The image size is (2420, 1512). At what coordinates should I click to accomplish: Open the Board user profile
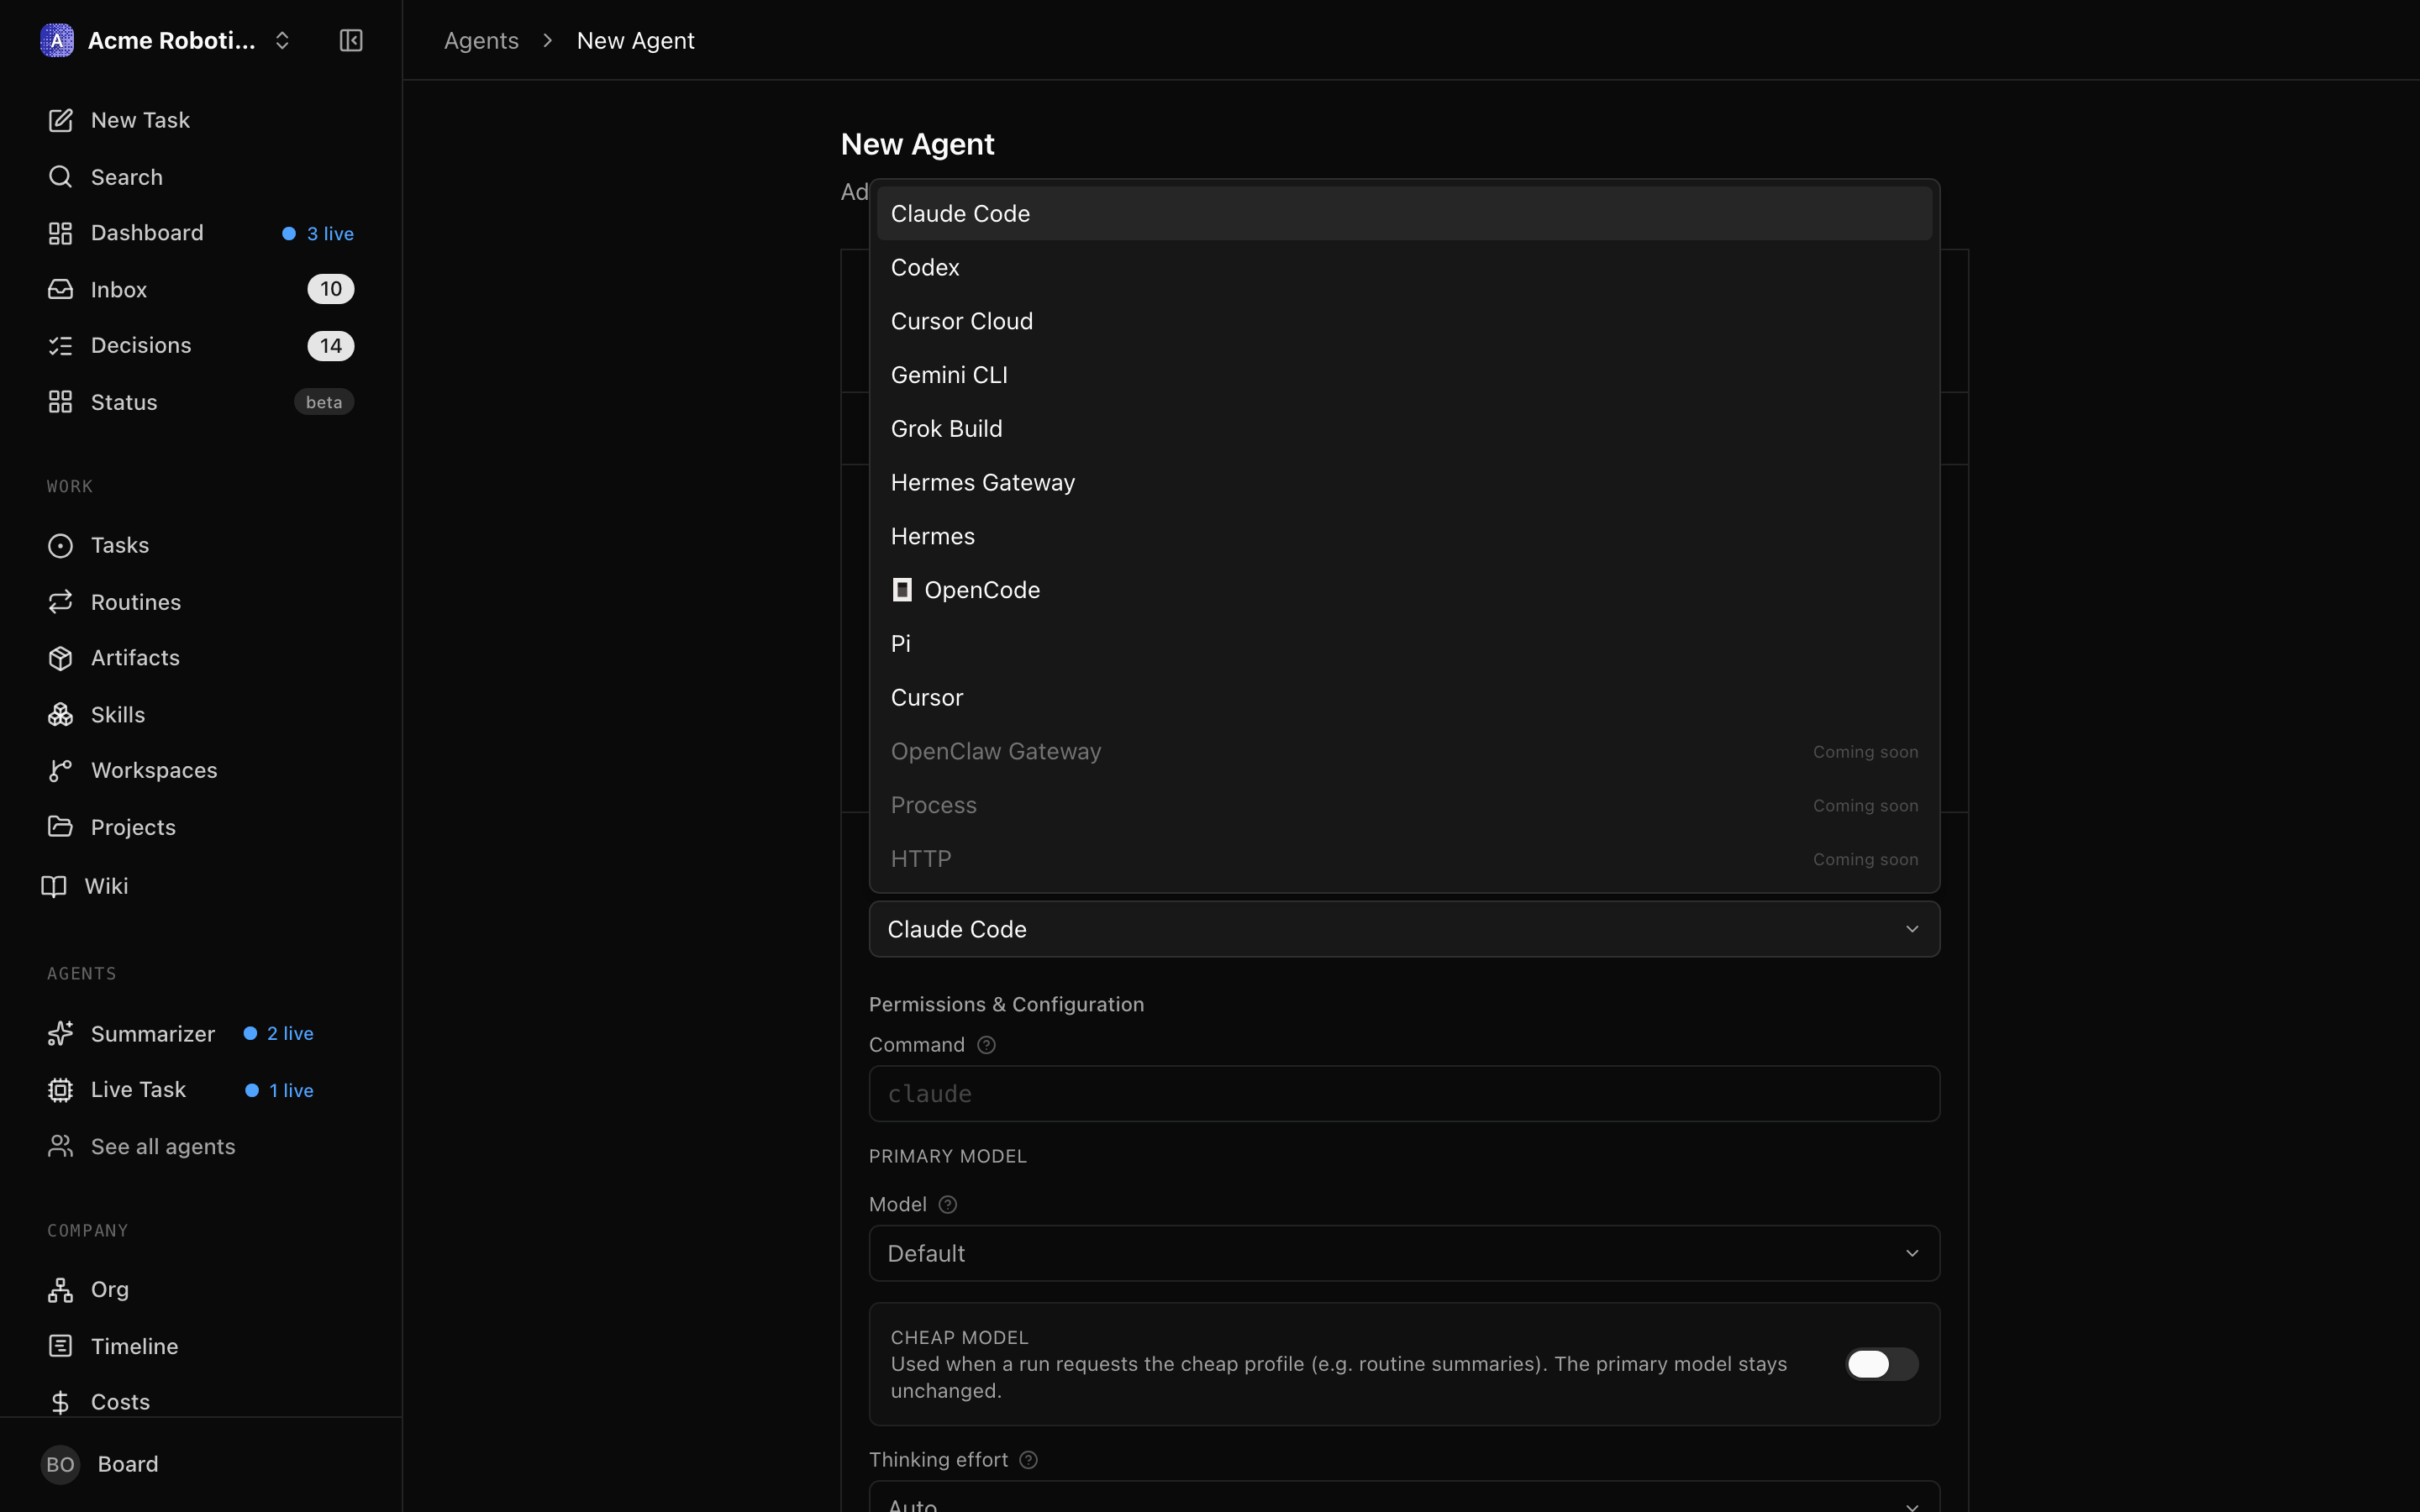201,1464
